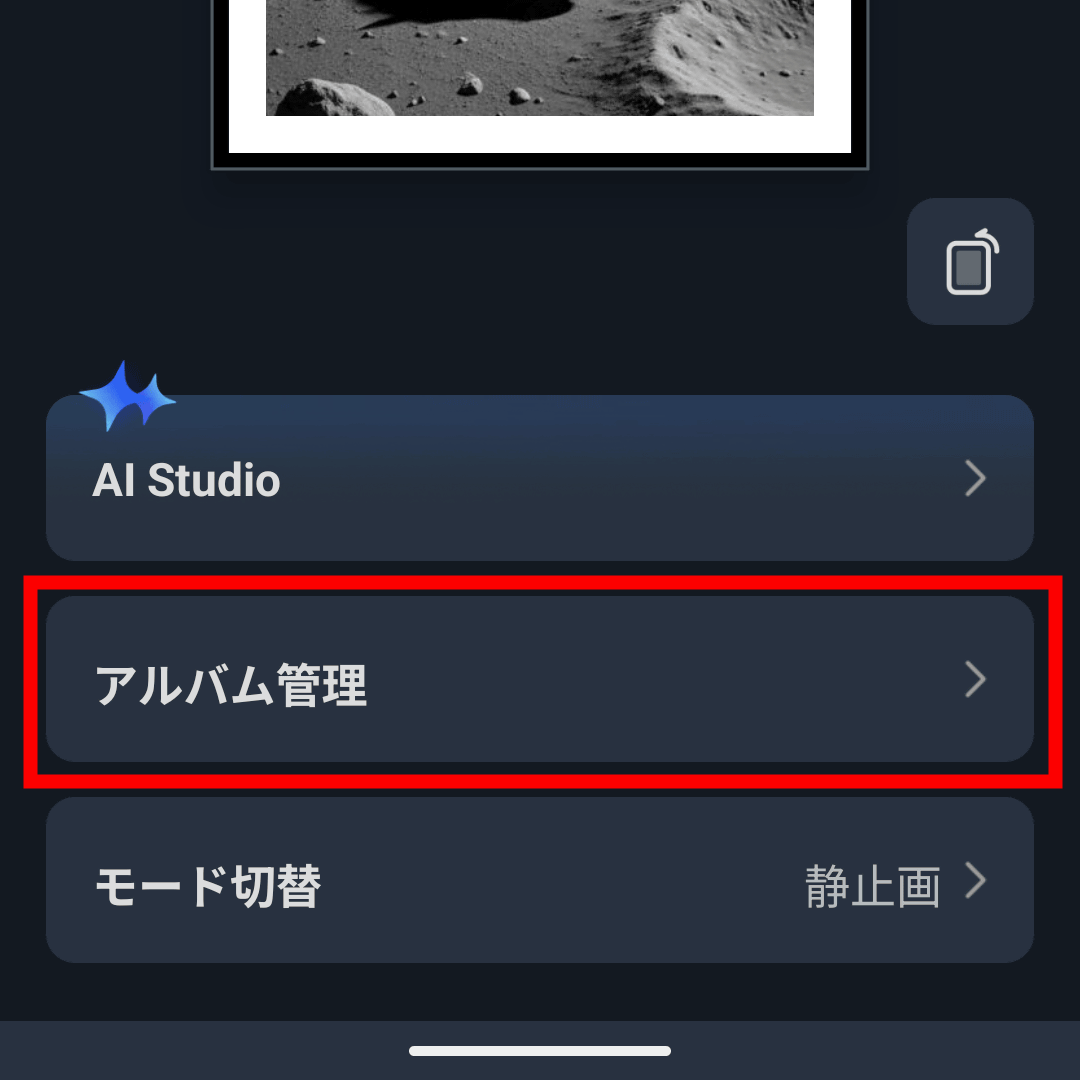Select the 静止画 mode value
The height and width of the screenshot is (1080, 1080).
873,886
